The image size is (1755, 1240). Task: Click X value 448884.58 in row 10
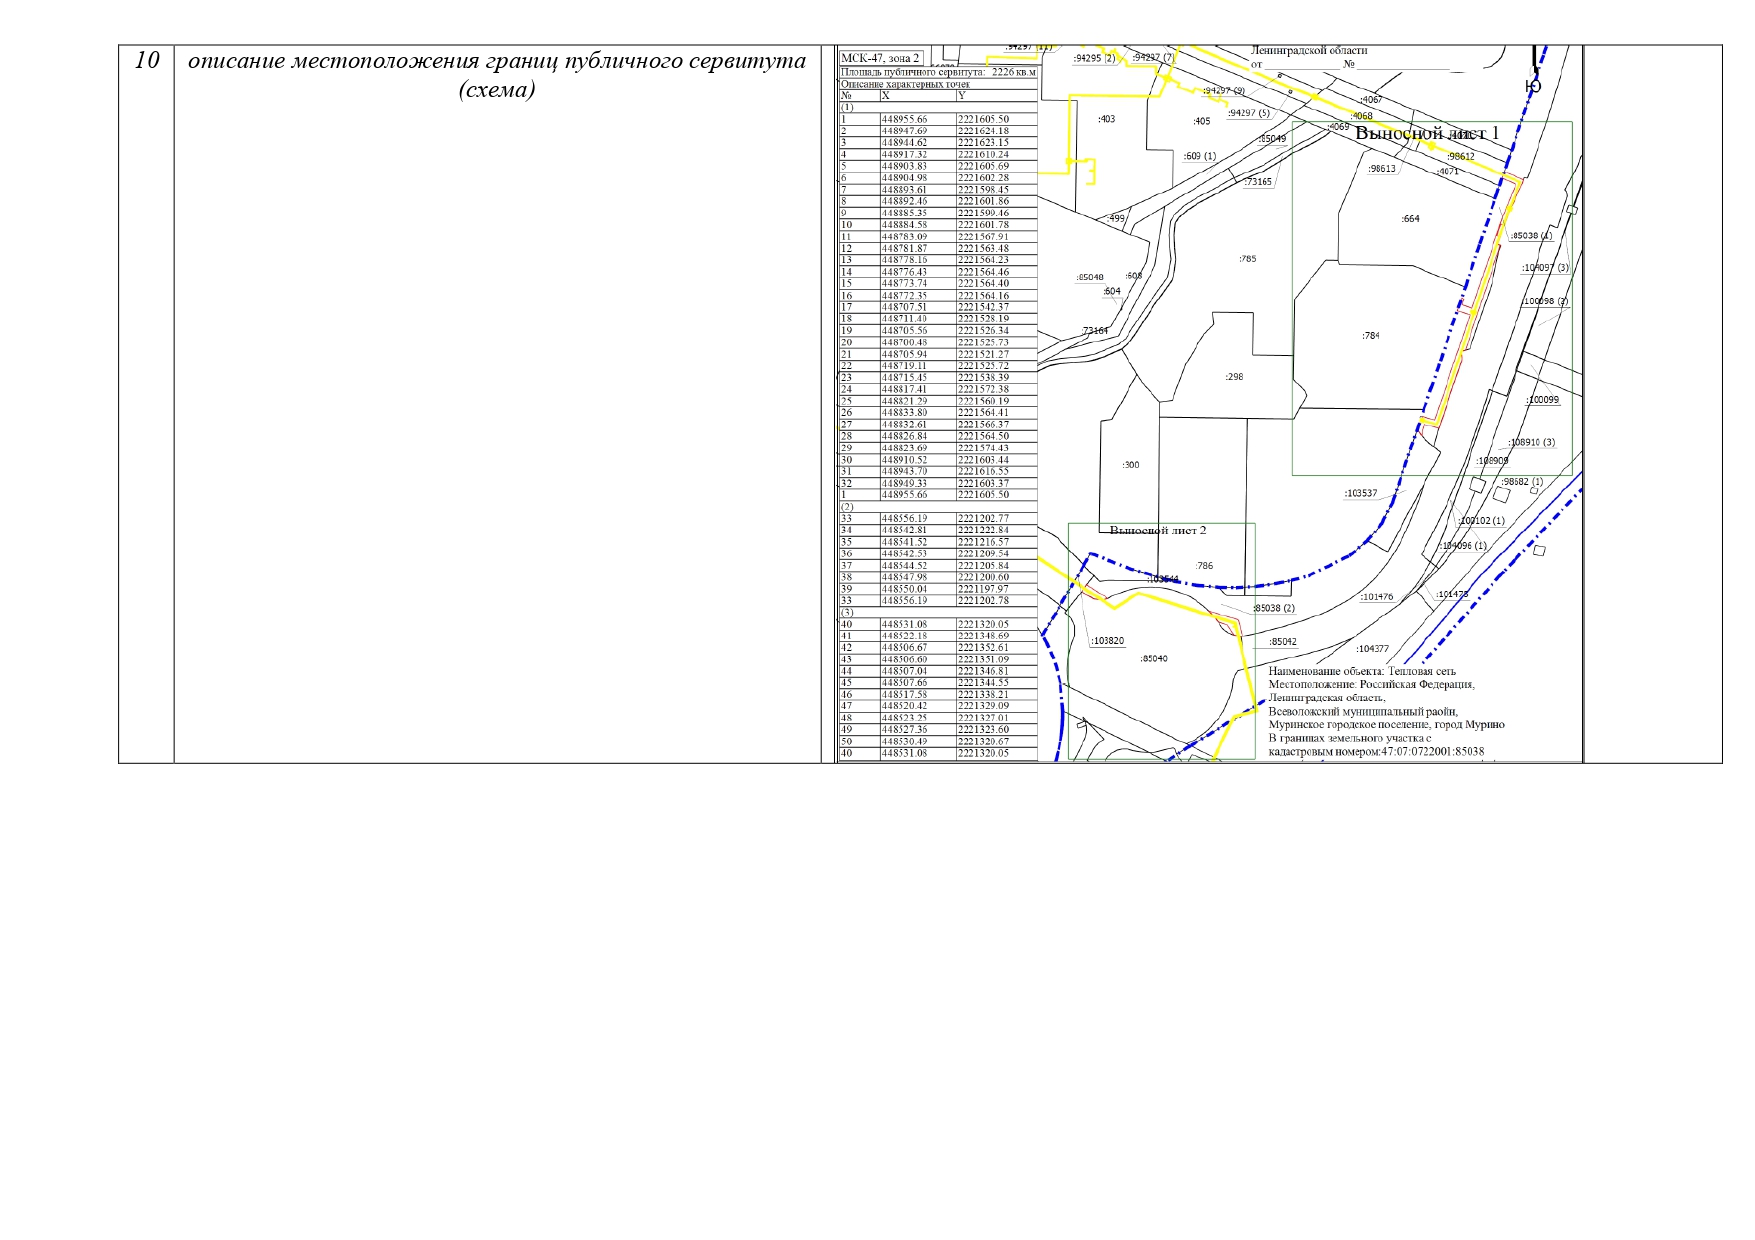(904, 225)
